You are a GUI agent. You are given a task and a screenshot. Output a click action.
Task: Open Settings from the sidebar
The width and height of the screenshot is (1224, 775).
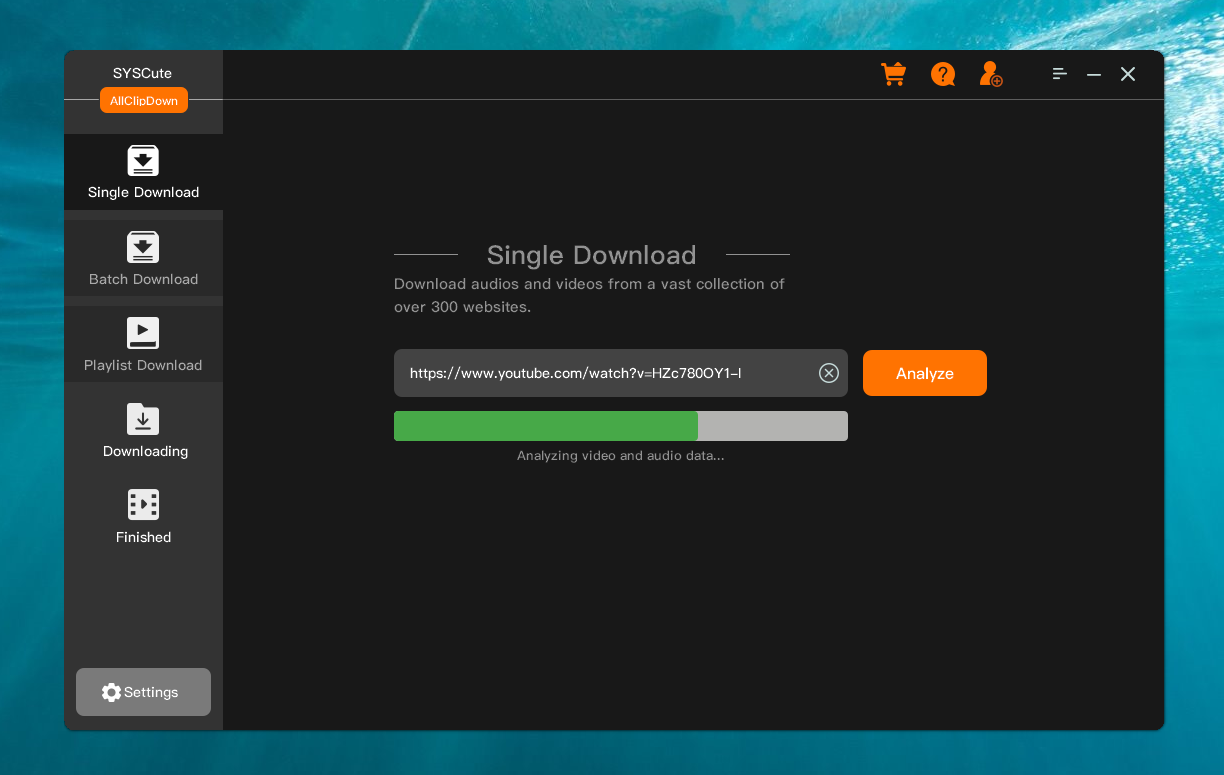pyautogui.click(x=143, y=692)
